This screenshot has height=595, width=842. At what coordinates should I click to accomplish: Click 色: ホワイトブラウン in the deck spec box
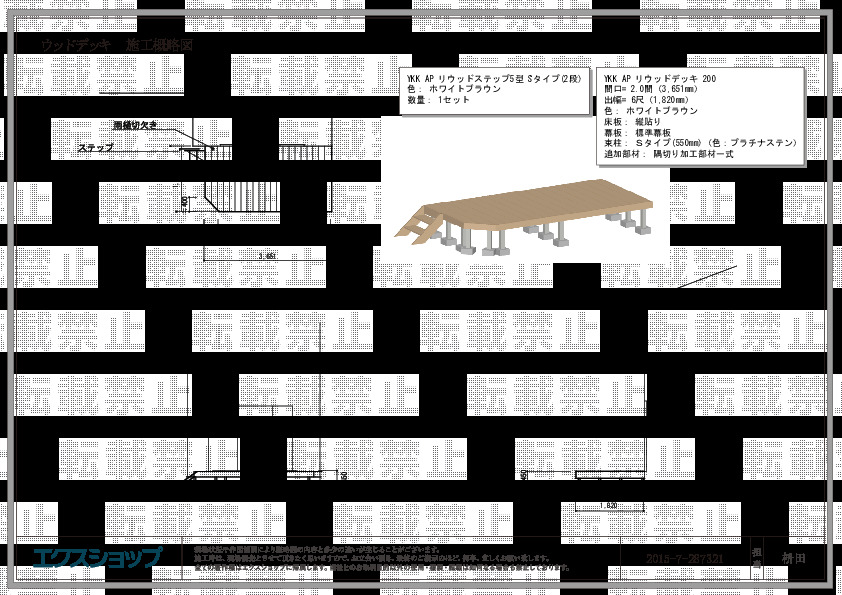650,111
